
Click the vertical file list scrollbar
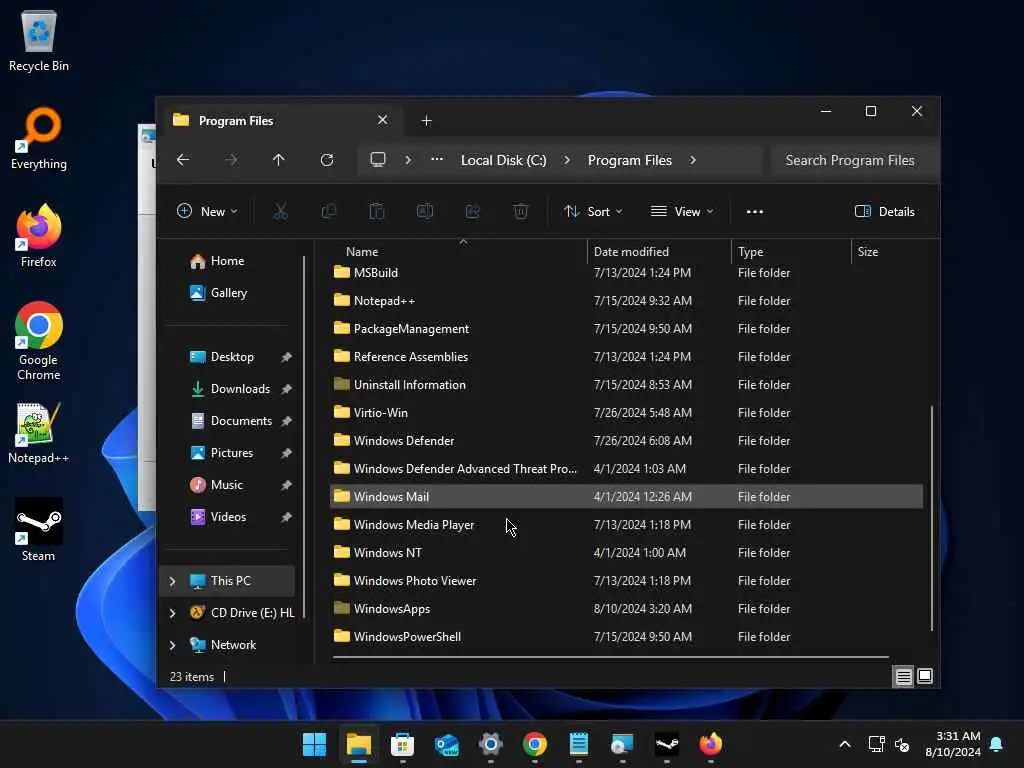tap(932, 518)
